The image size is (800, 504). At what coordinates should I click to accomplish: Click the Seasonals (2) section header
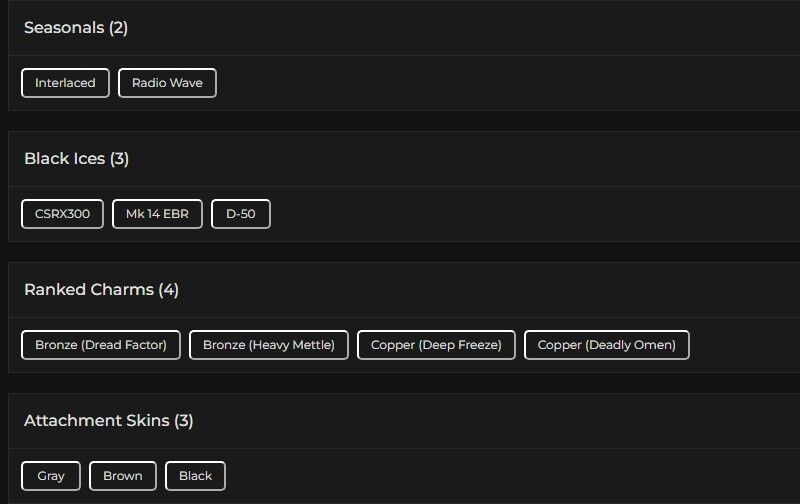[x=76, y=28]
